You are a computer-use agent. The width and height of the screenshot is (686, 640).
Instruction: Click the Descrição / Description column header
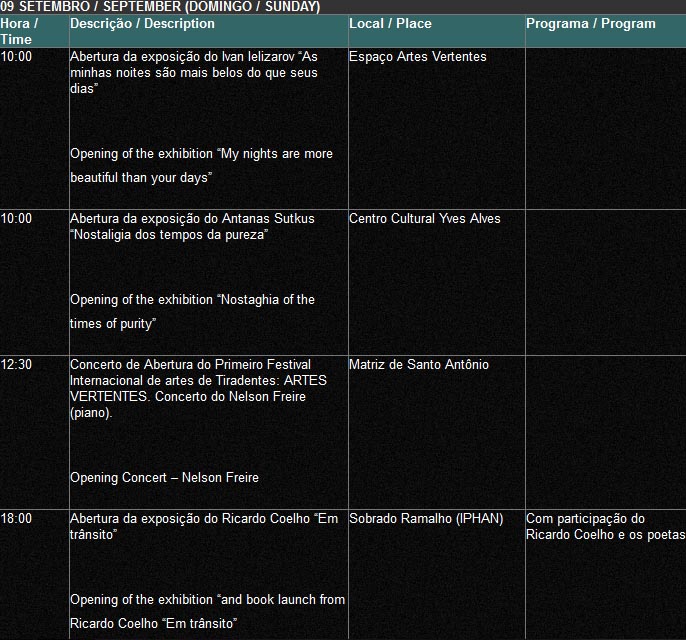pos(142,23)
